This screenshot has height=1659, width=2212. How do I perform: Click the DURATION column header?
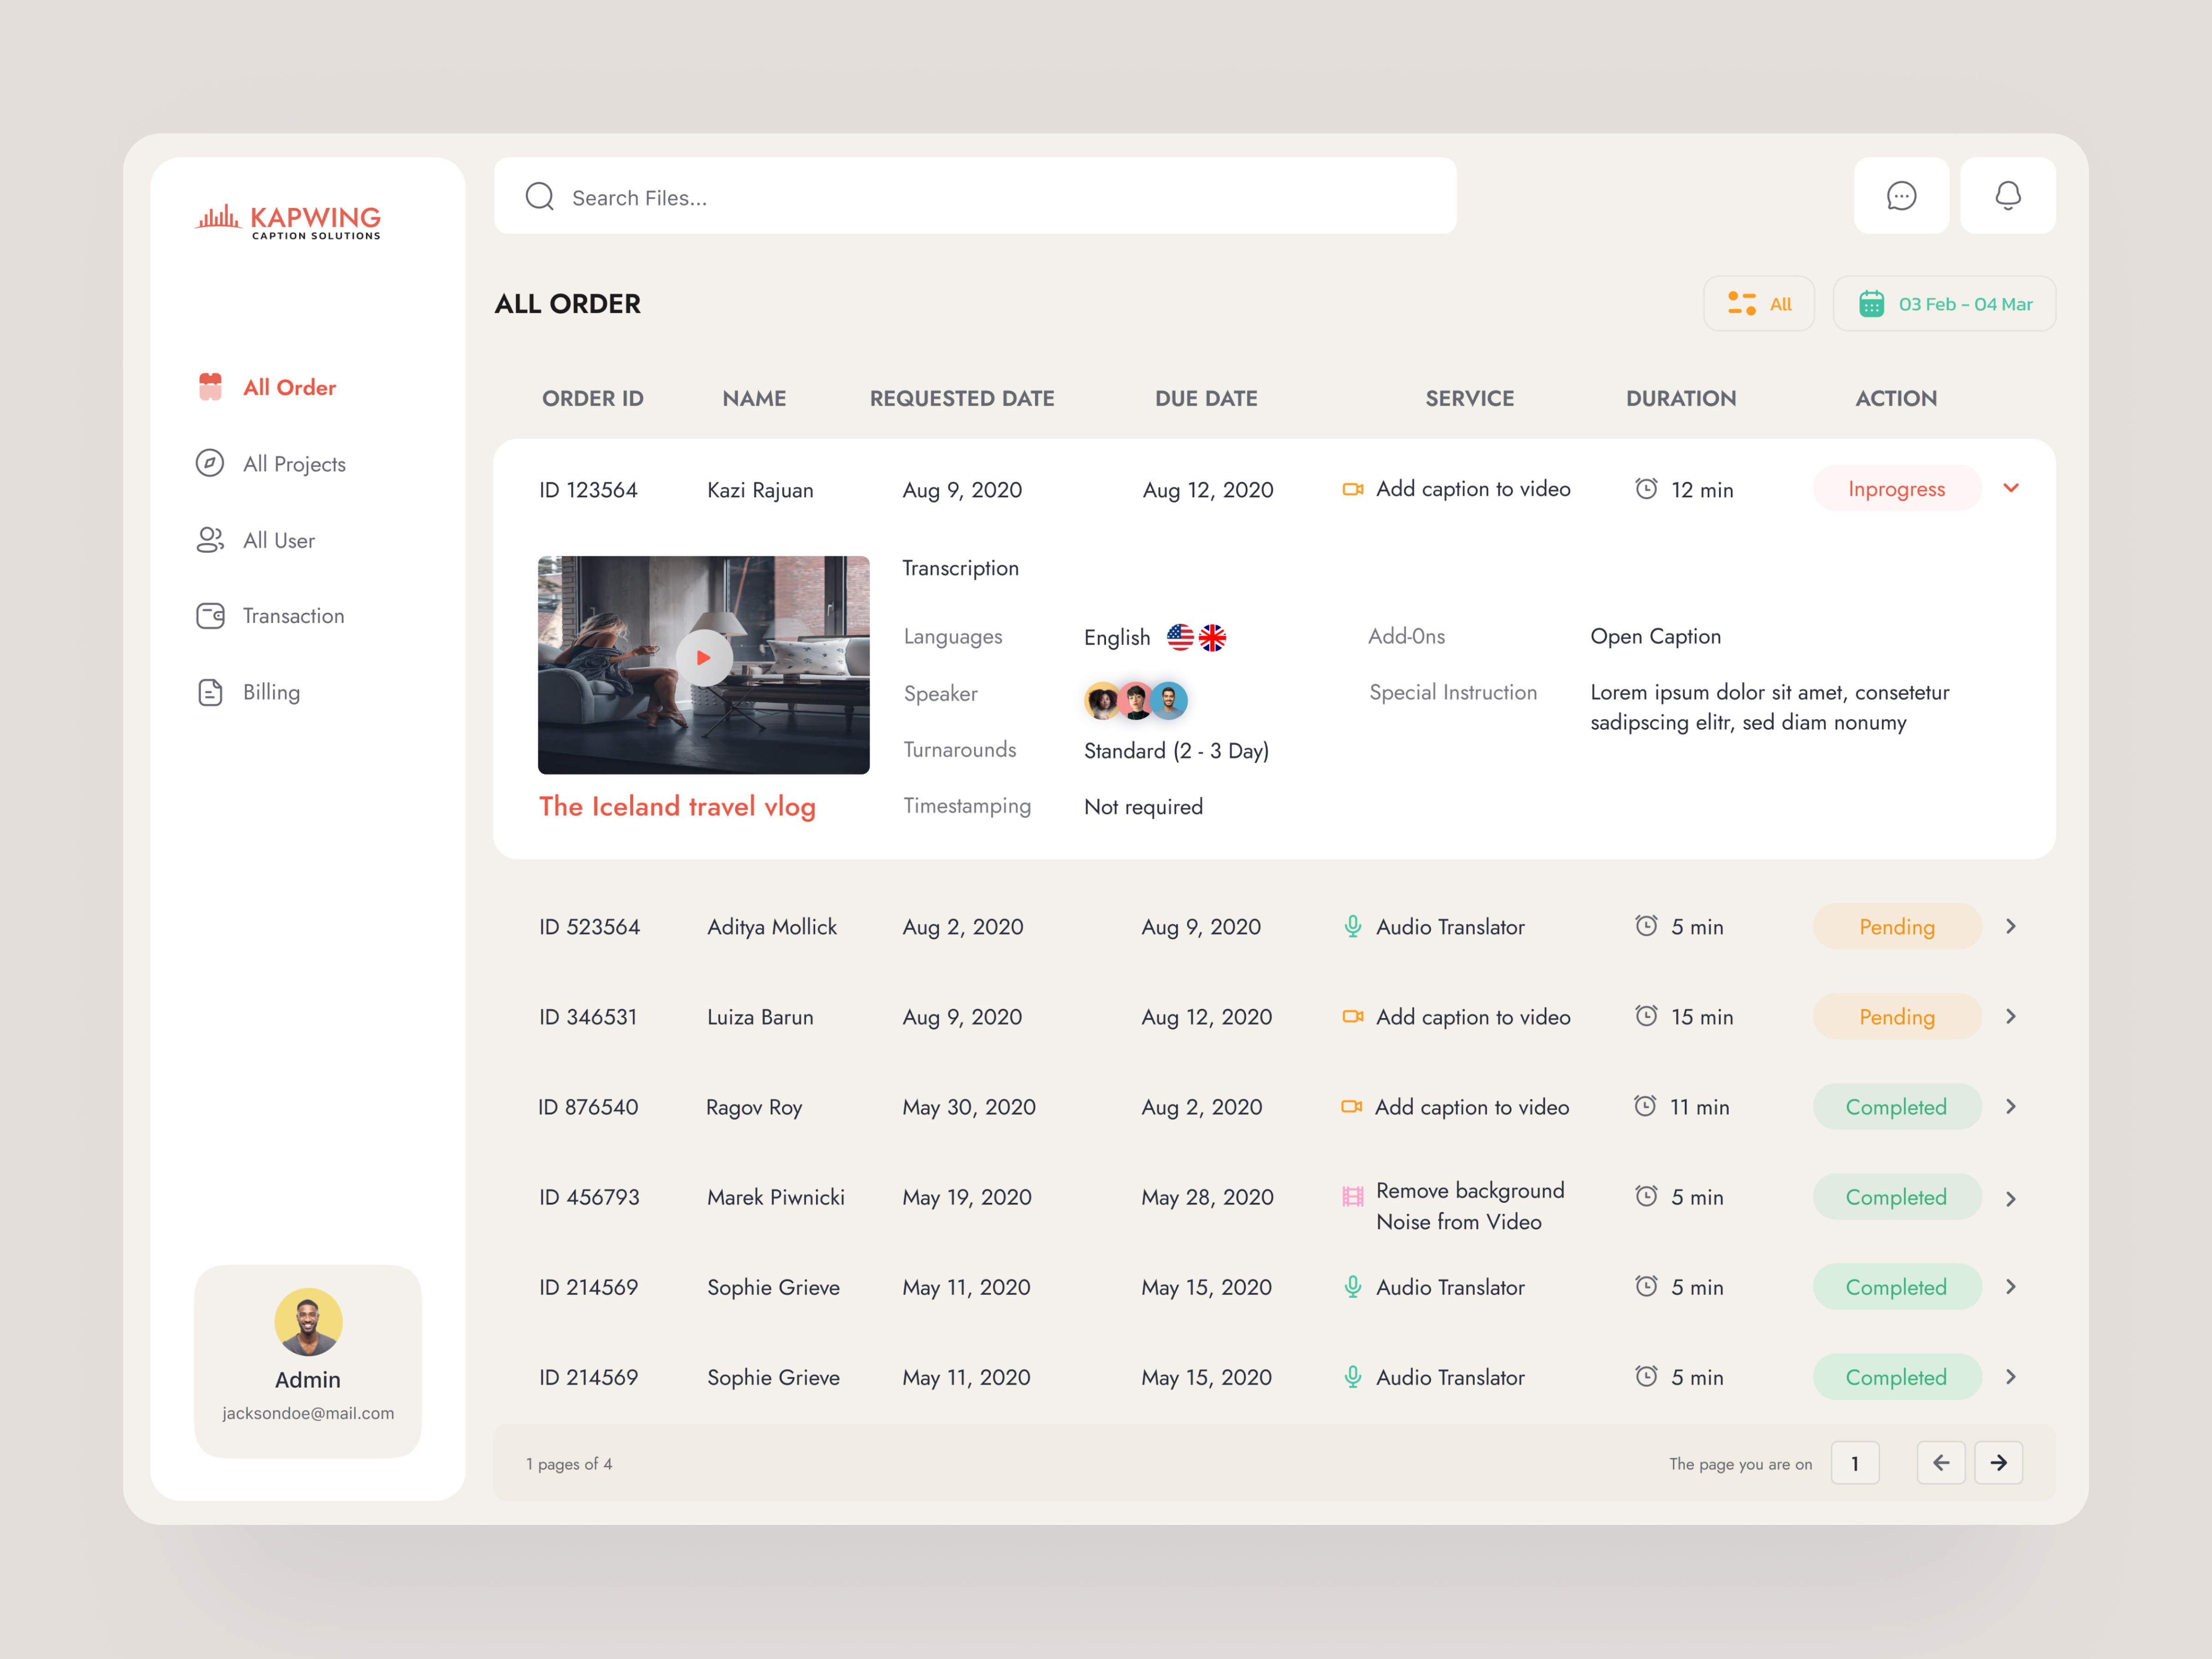[x=1681, y=398]
